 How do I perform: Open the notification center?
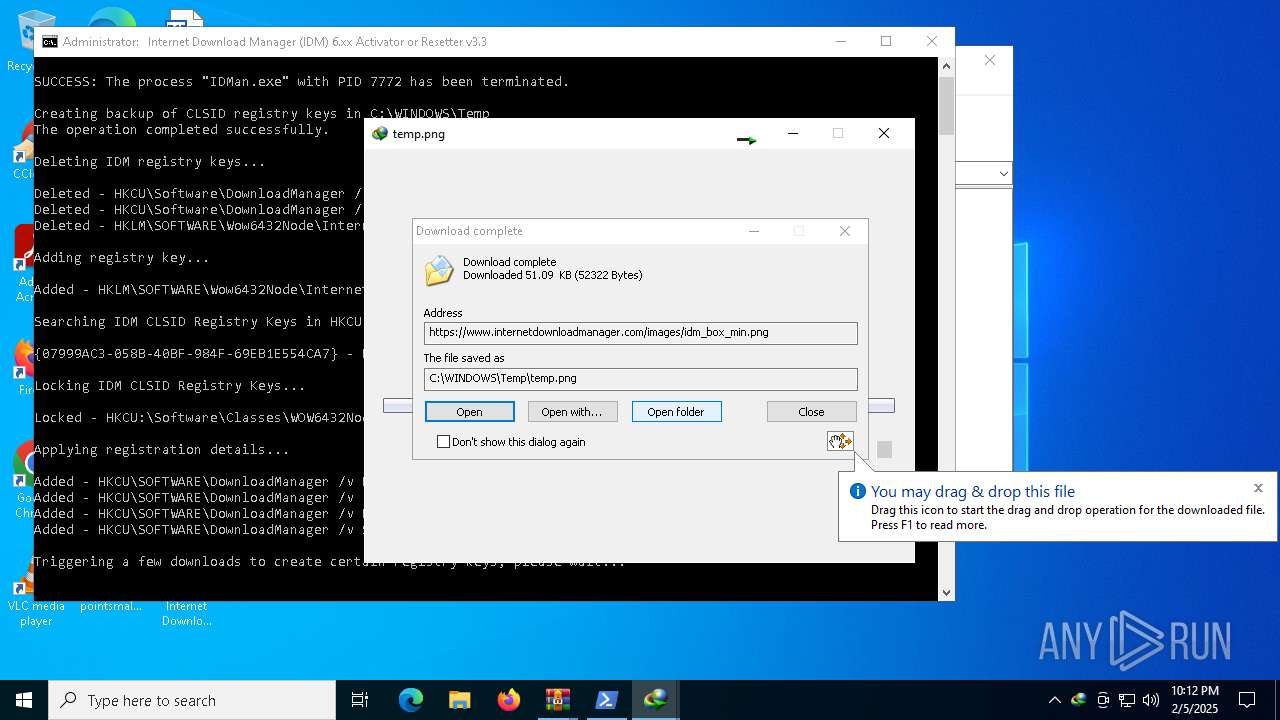(x=1247, y=700)
